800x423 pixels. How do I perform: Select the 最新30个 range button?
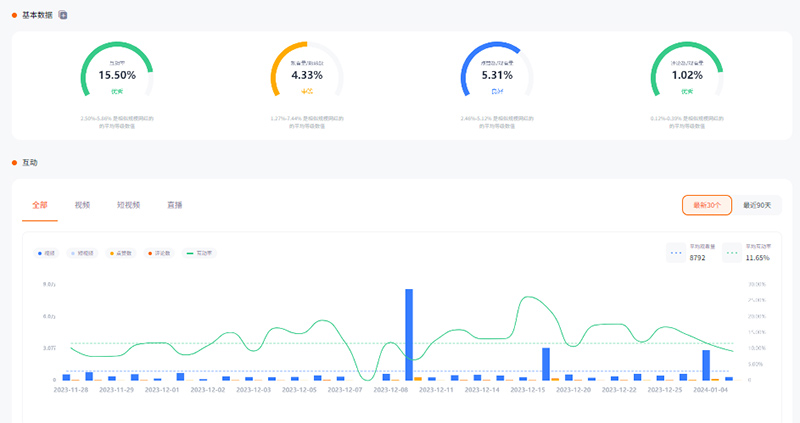pos(706,205)
